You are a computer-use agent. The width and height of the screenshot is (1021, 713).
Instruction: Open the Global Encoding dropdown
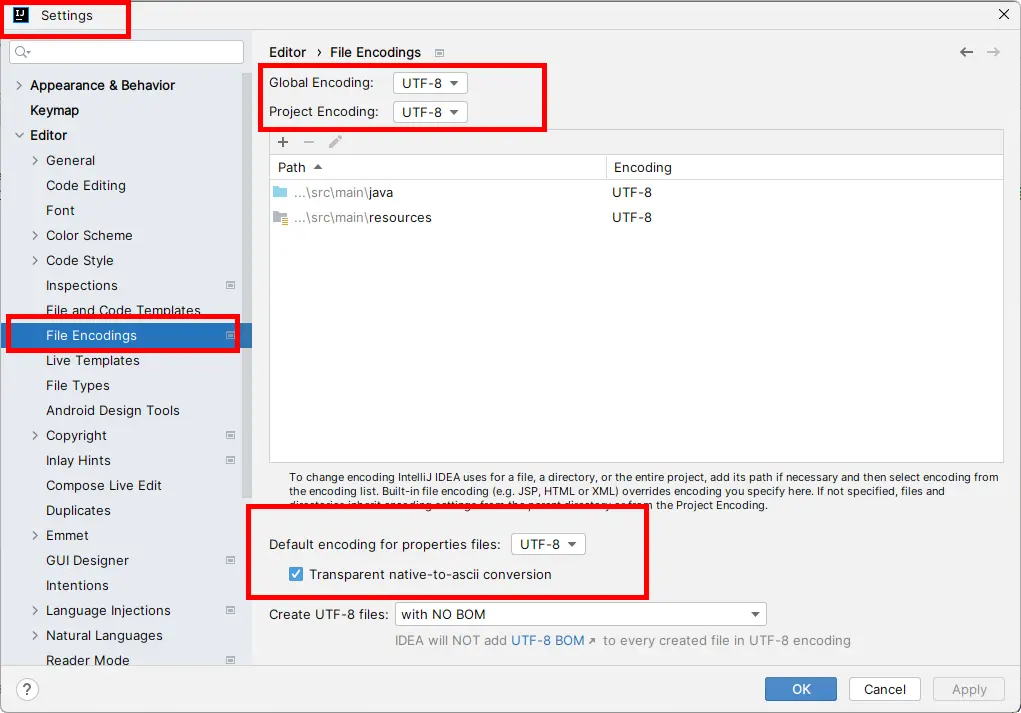tap(430, 83)
